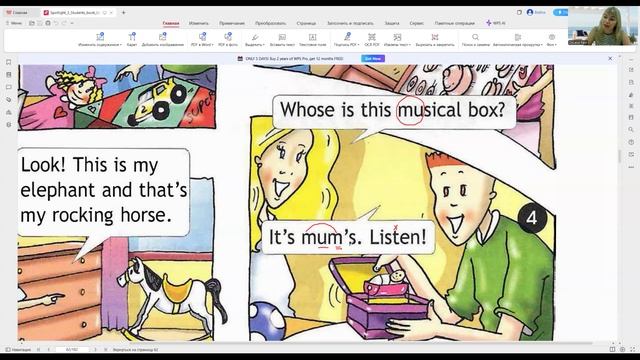640x360 pixels.
Task: Switch to Заполнить и подписать tab
Action: (350, 23)
